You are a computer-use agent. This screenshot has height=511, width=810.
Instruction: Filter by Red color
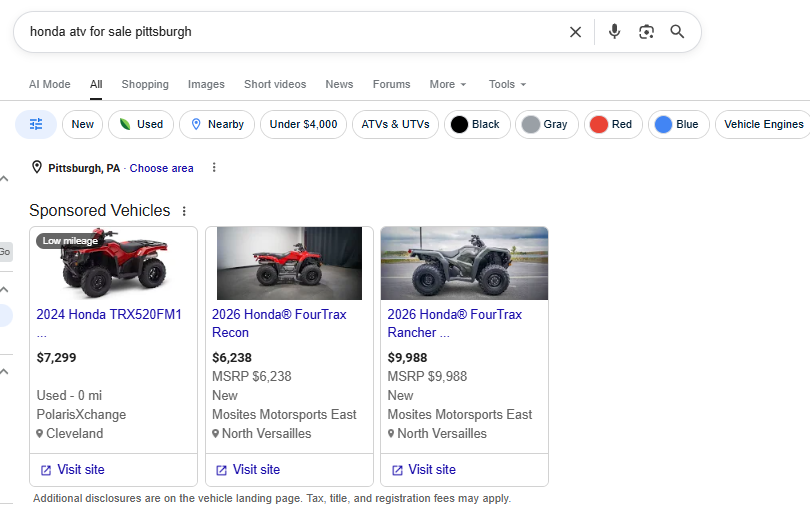[613, 124]
